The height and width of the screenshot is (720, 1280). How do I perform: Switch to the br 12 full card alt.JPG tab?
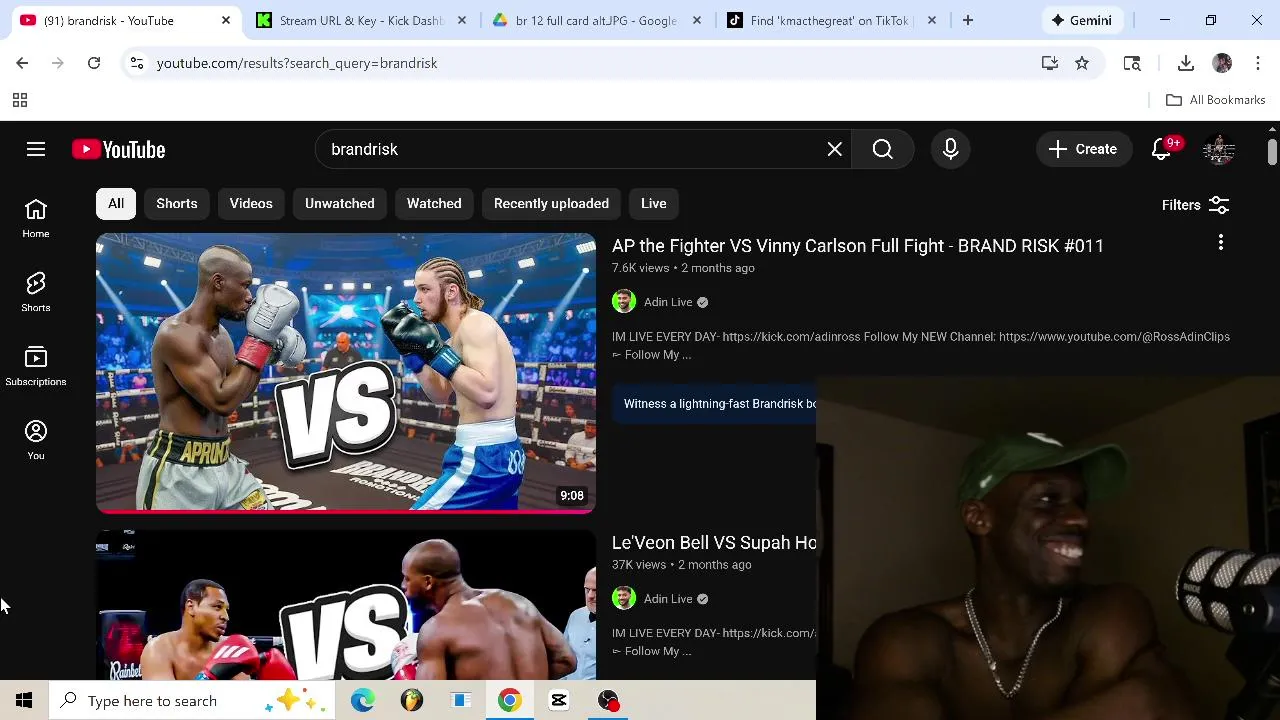(x=596, y=20)
